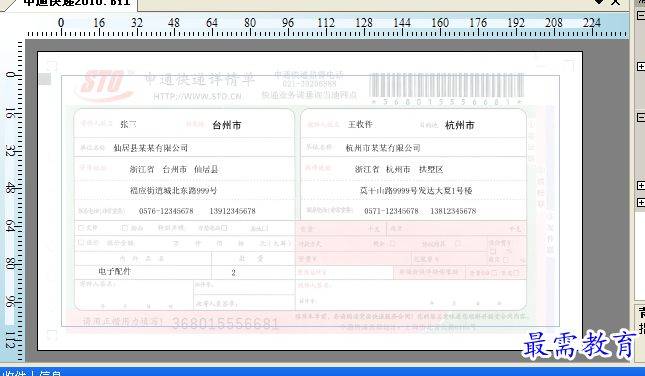
Task: Select destination city field 杭州市
Action: (460, 125)
